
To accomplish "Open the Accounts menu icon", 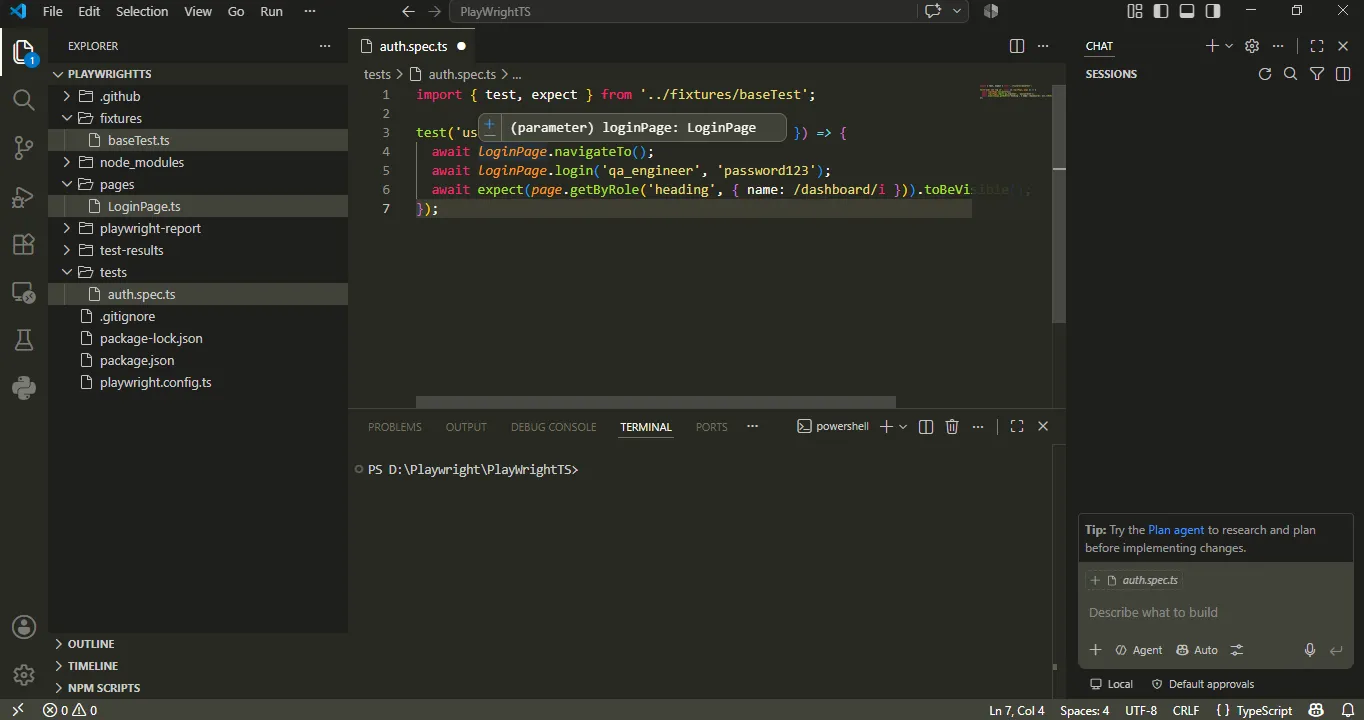I will (x=24, y=627).
